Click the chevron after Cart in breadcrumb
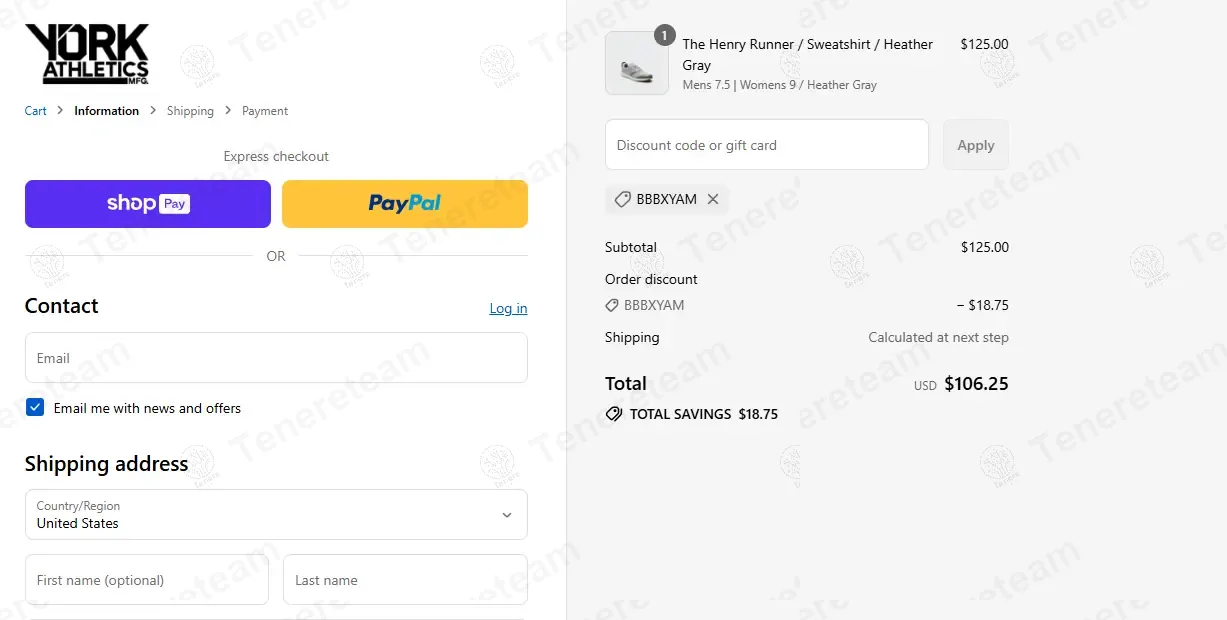The height and width of the screenshot is (620, 1227). [60, 111]
